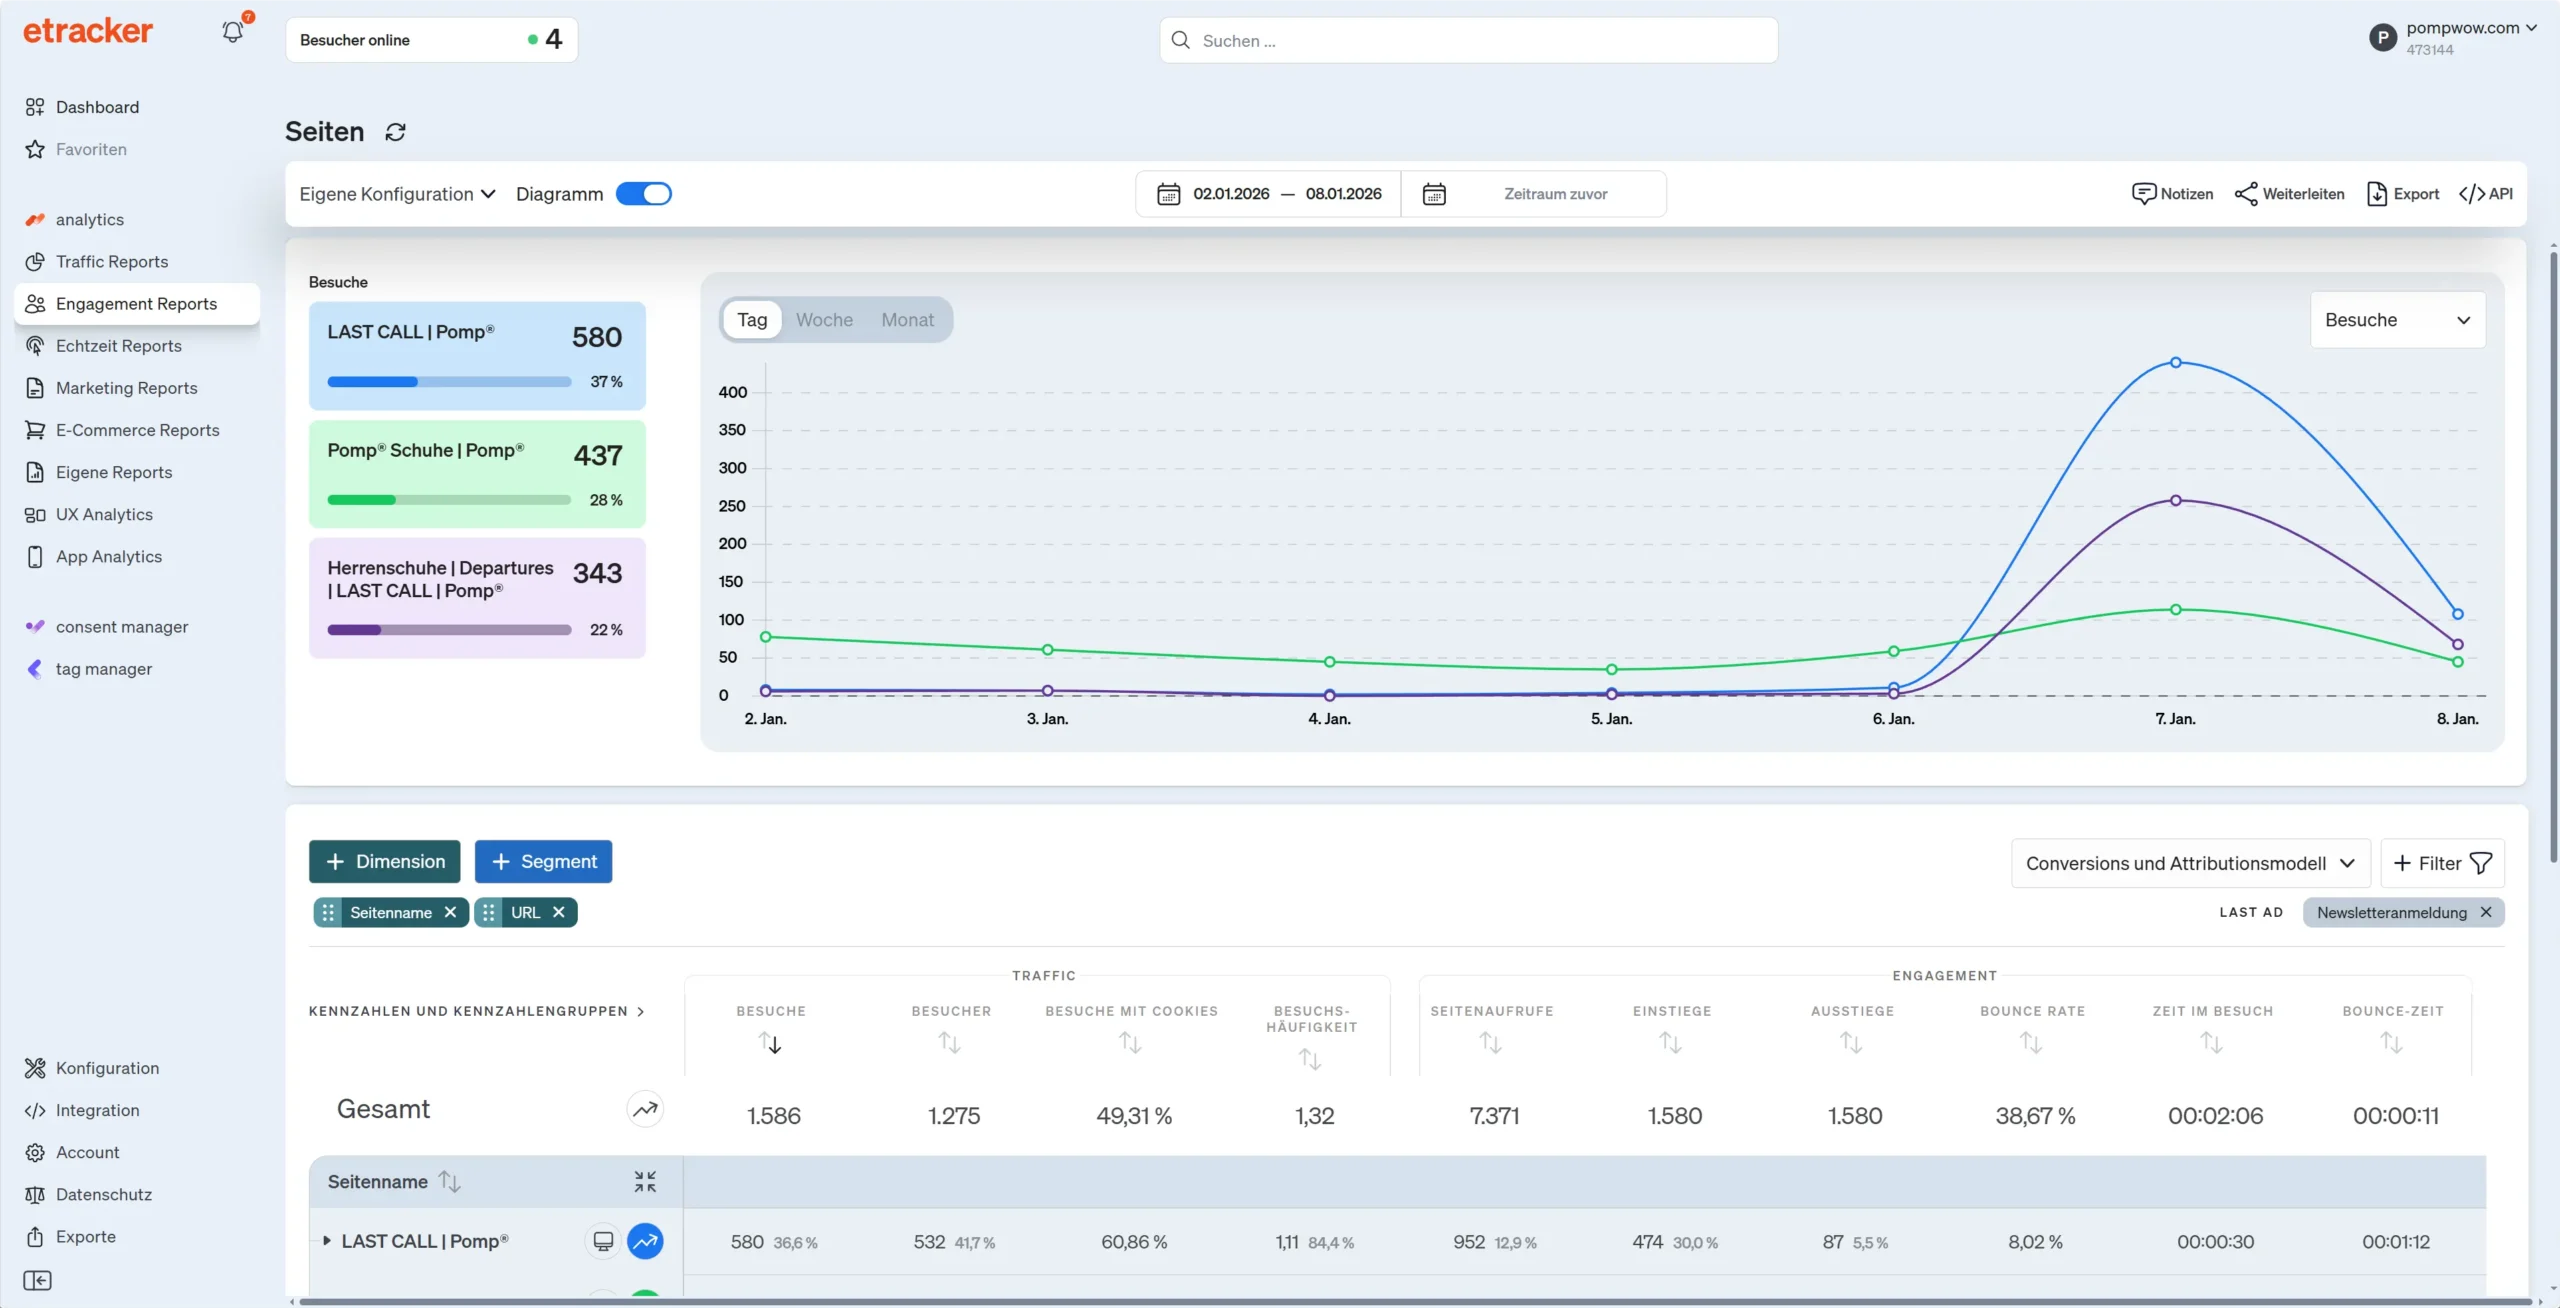Toggle the Gesamt trend line in chart
2560x1308 pixels.
coord(645,1108)
